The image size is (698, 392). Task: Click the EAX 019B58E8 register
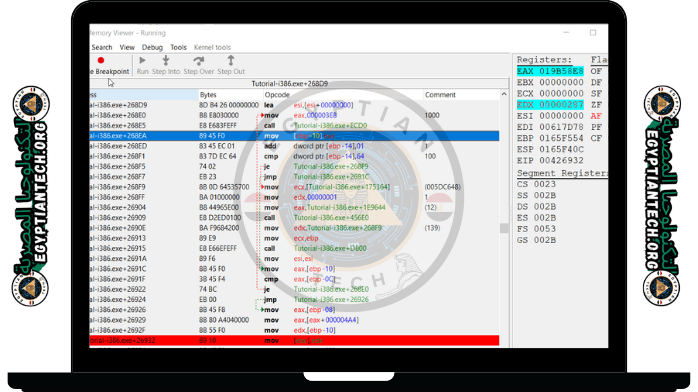(550, 71)
